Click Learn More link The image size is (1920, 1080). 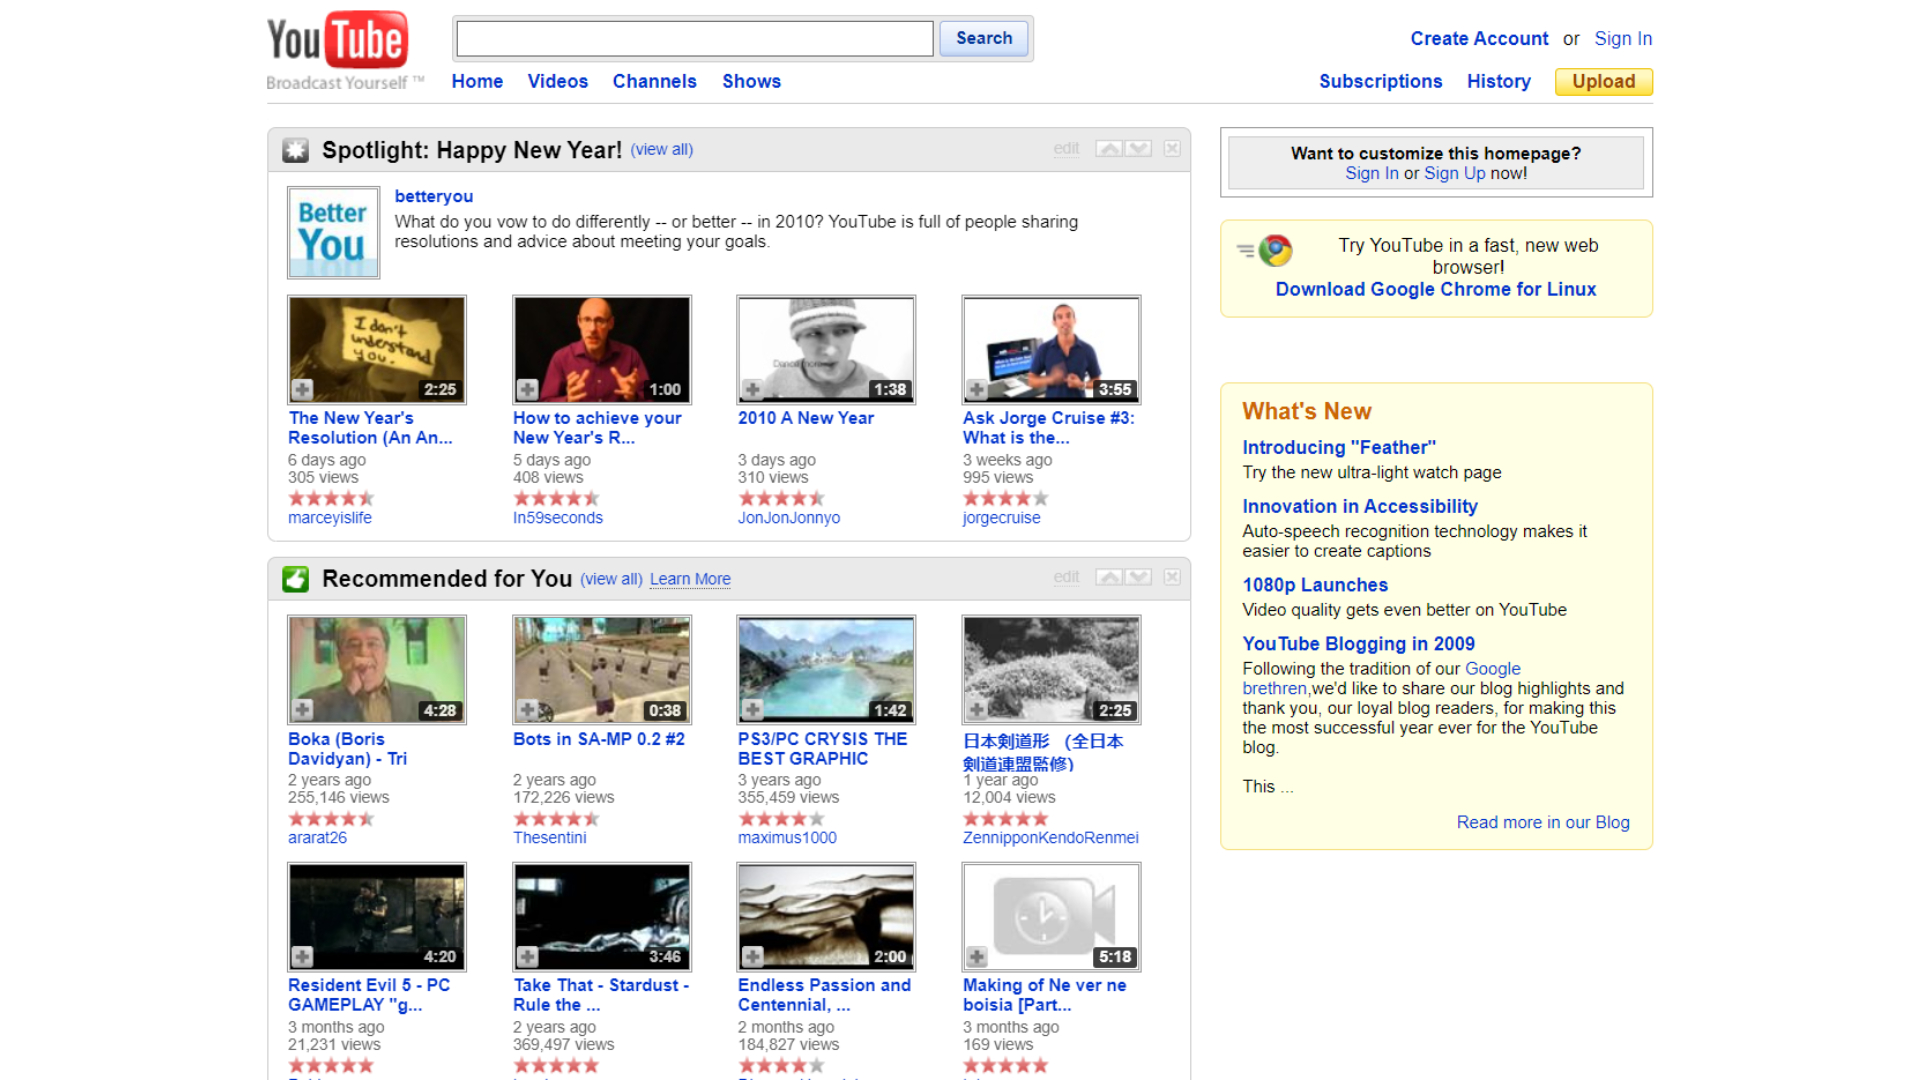(x=690, y=578)
